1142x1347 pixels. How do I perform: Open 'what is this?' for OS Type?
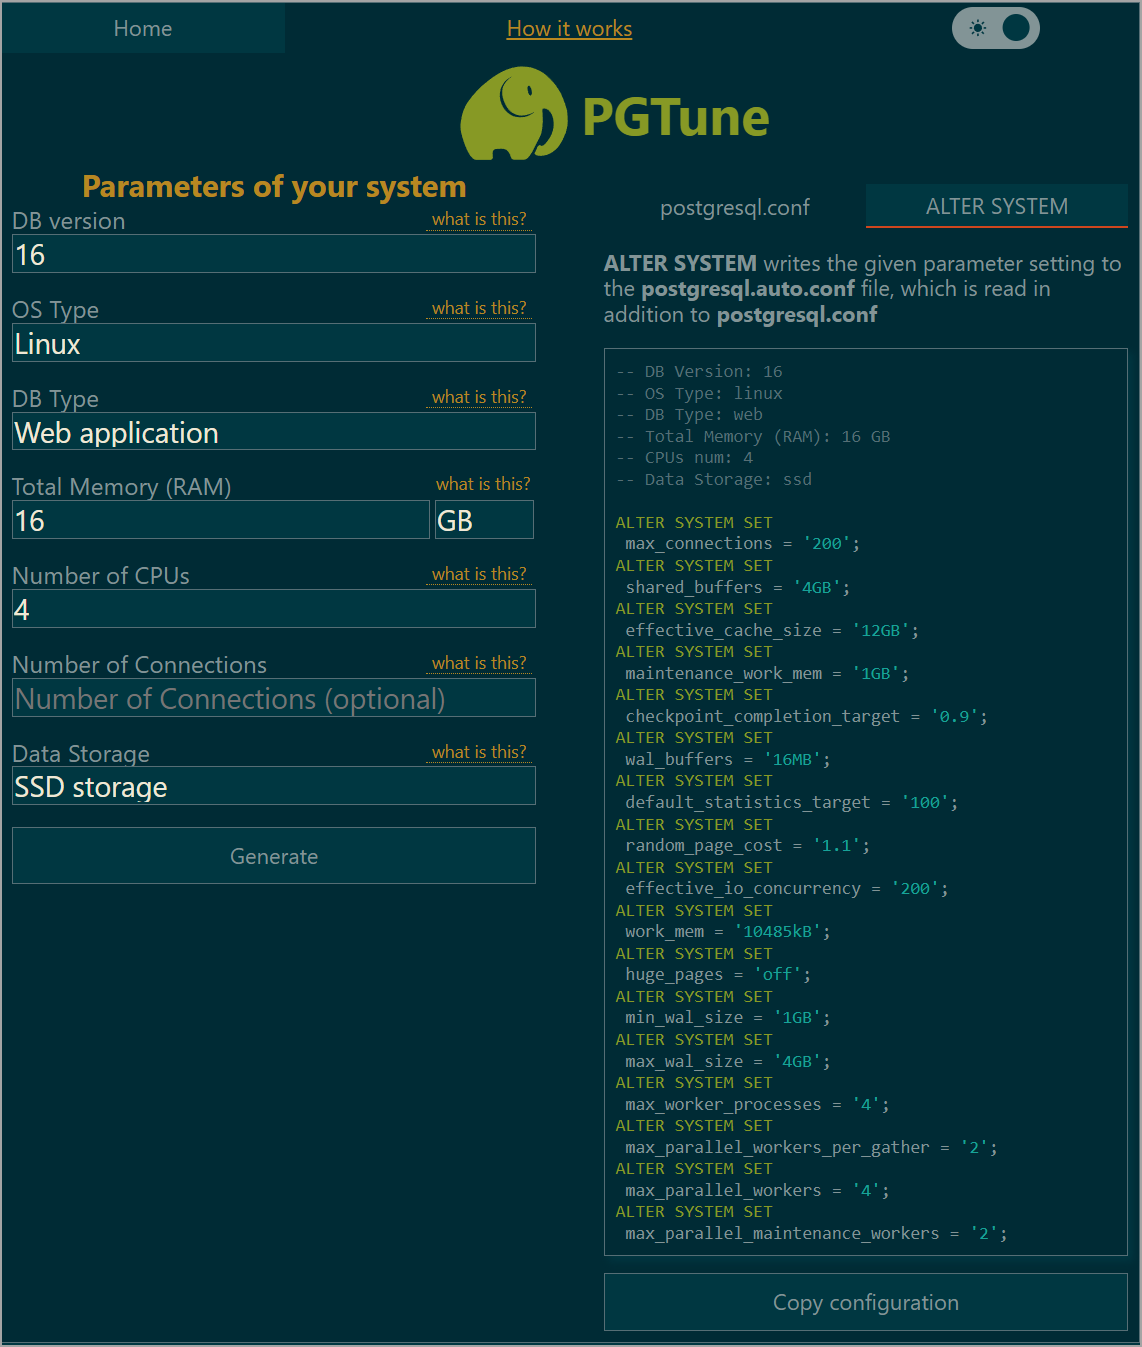[479, 308]
